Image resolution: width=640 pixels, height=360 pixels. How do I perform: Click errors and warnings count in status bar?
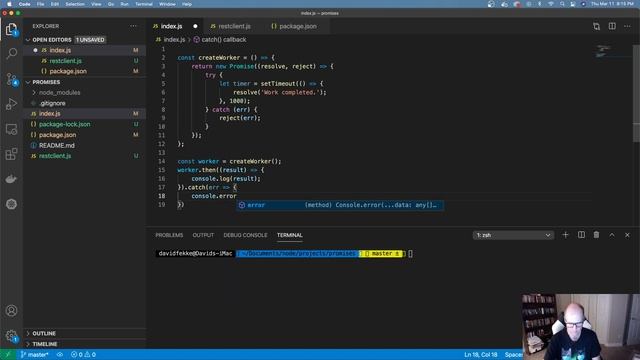tap(83, 354)
